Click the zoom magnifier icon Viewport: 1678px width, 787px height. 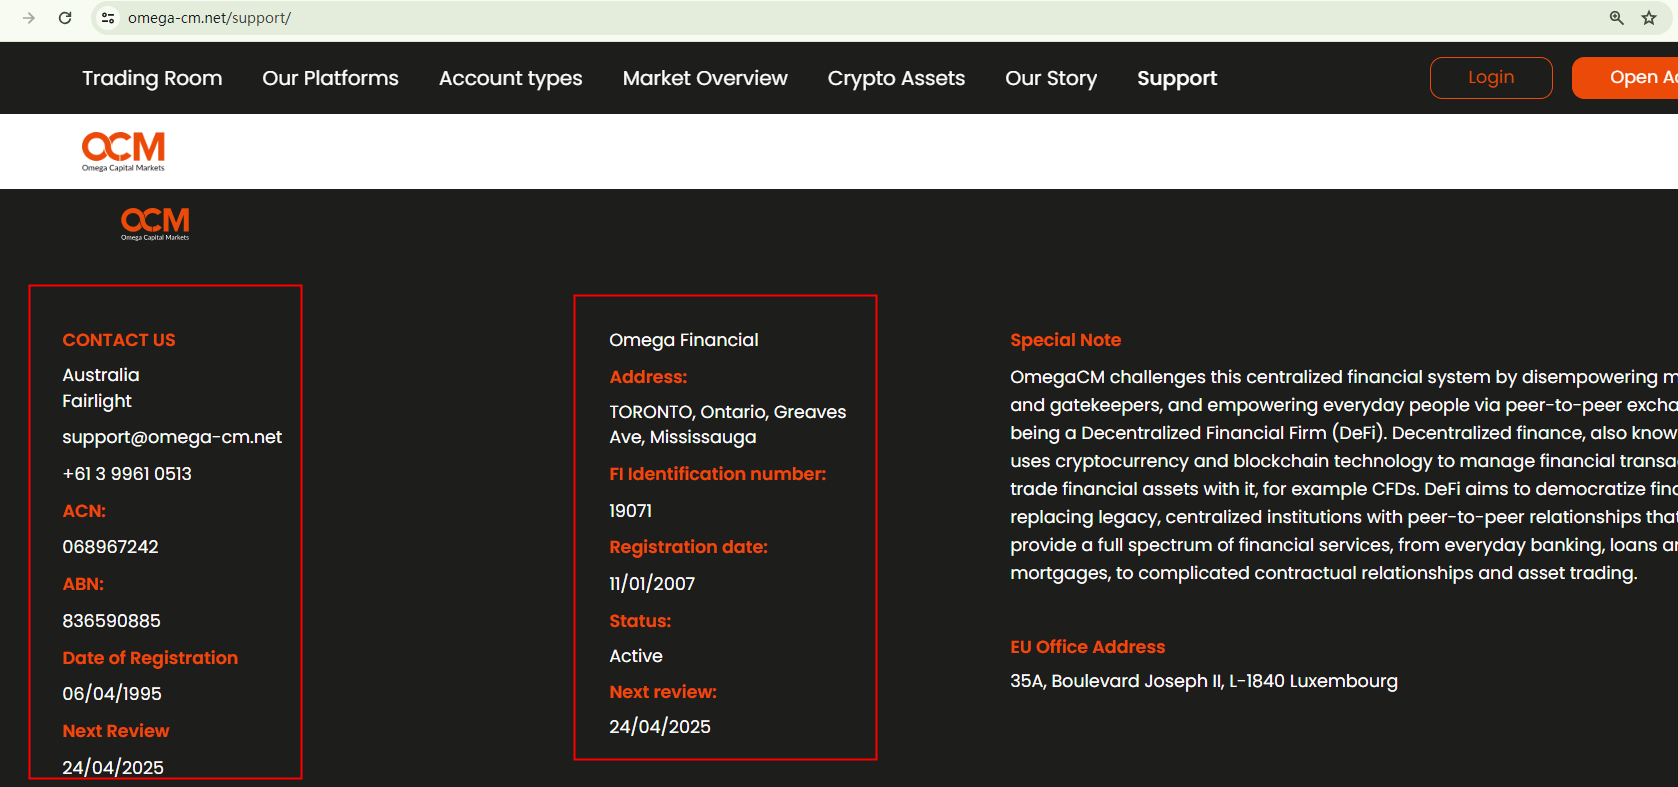pos(1616,18)
